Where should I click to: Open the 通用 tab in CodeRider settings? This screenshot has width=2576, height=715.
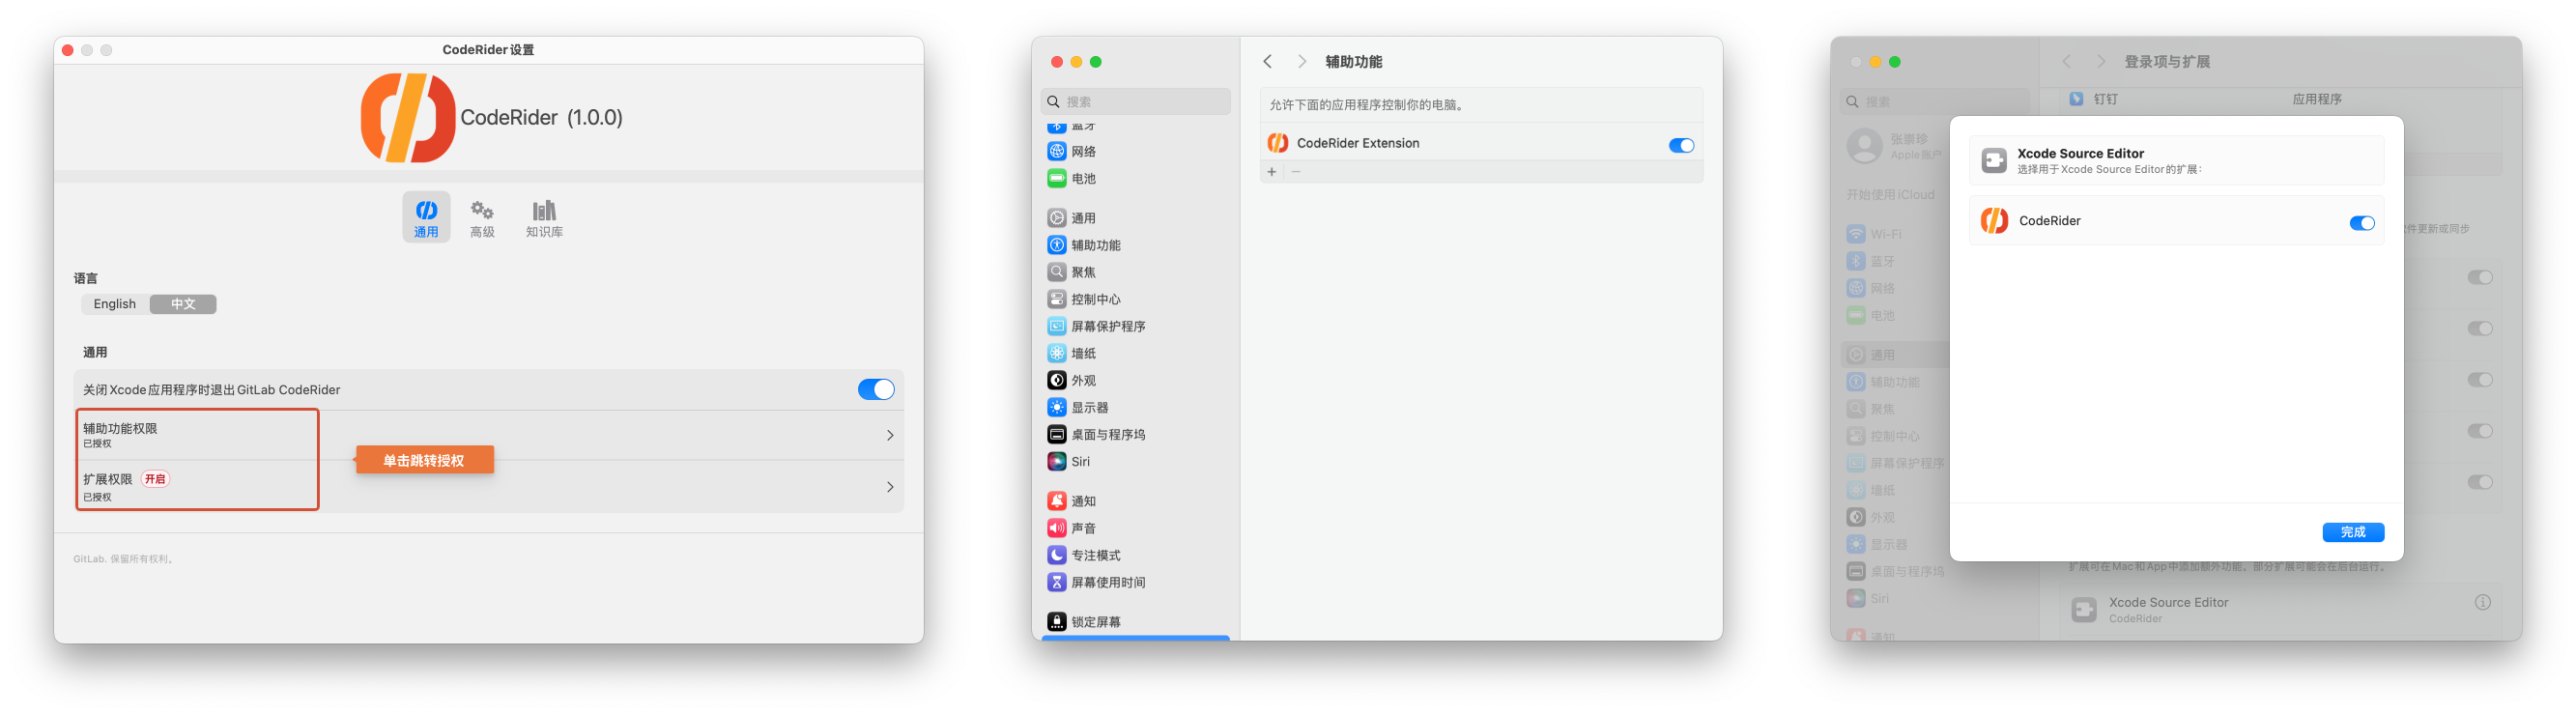point(426,217)
